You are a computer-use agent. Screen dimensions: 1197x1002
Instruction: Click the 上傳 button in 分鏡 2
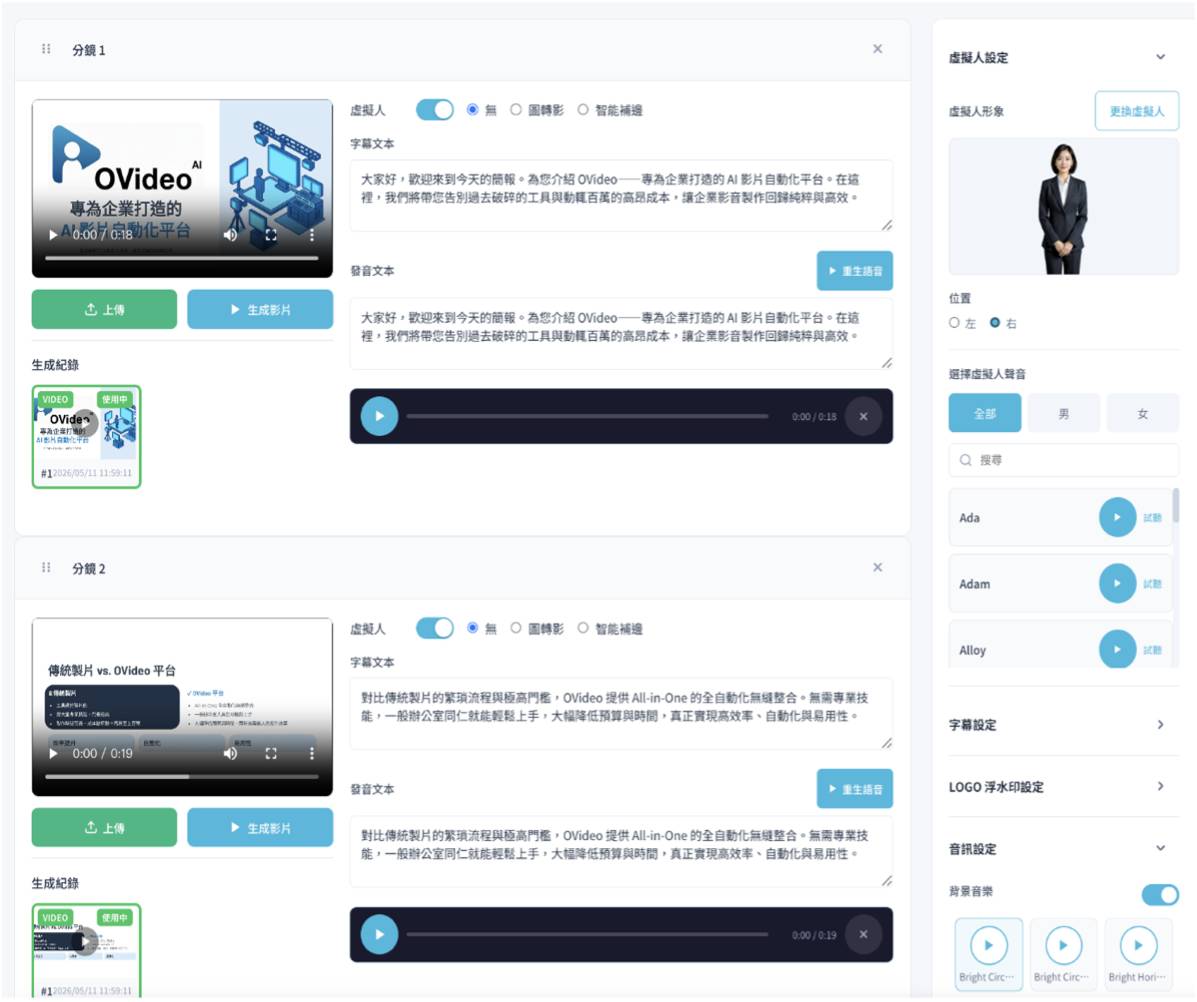[104, 827]
